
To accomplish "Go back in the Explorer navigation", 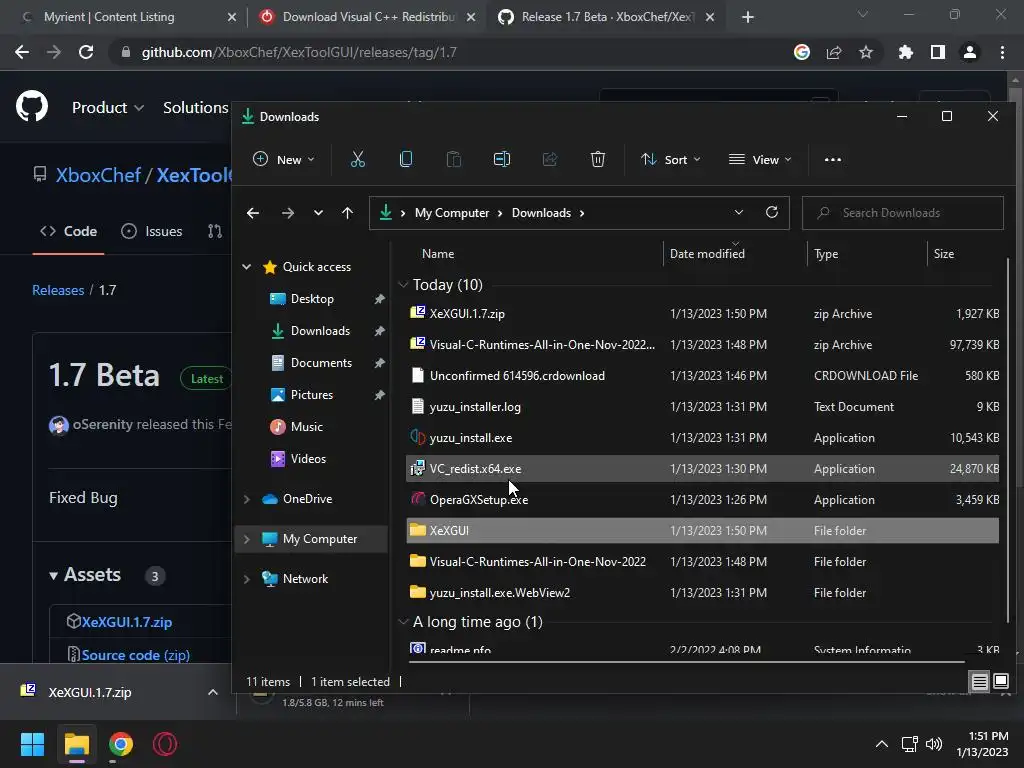I will pyautogui.click(x=253, y=213).
